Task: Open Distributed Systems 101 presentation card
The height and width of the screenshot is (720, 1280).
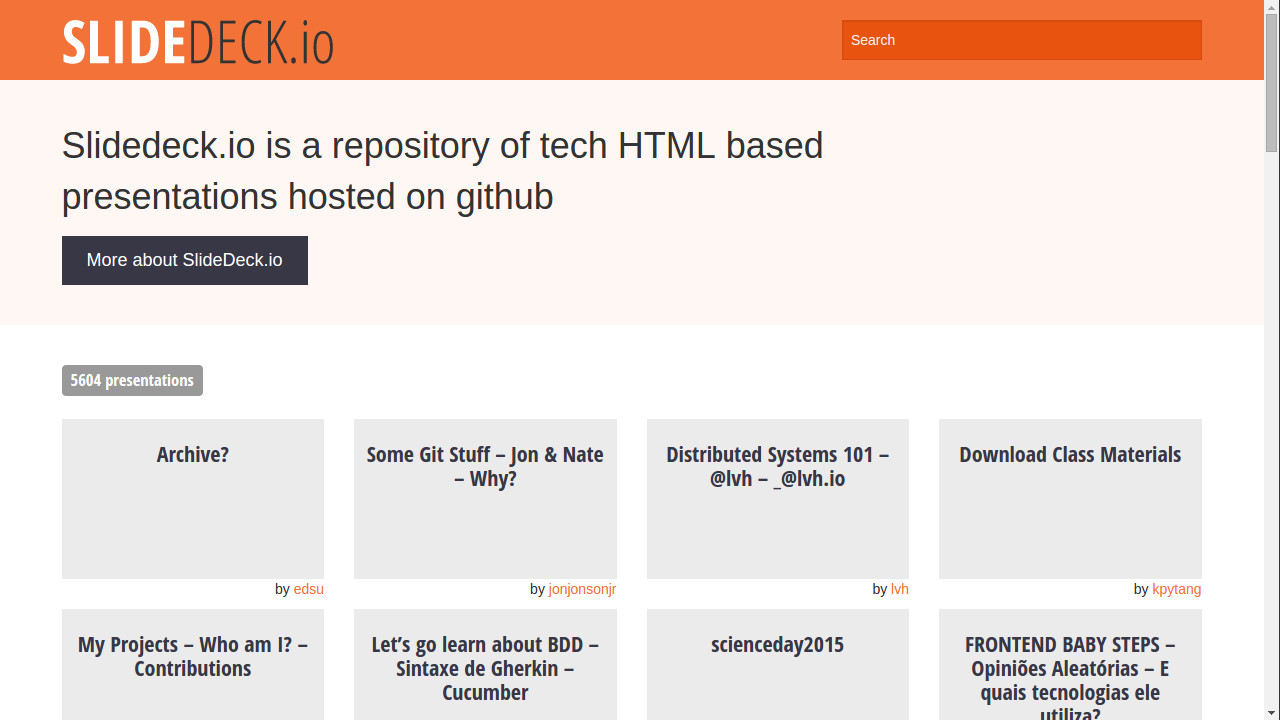Action: [x=778, y=499]
